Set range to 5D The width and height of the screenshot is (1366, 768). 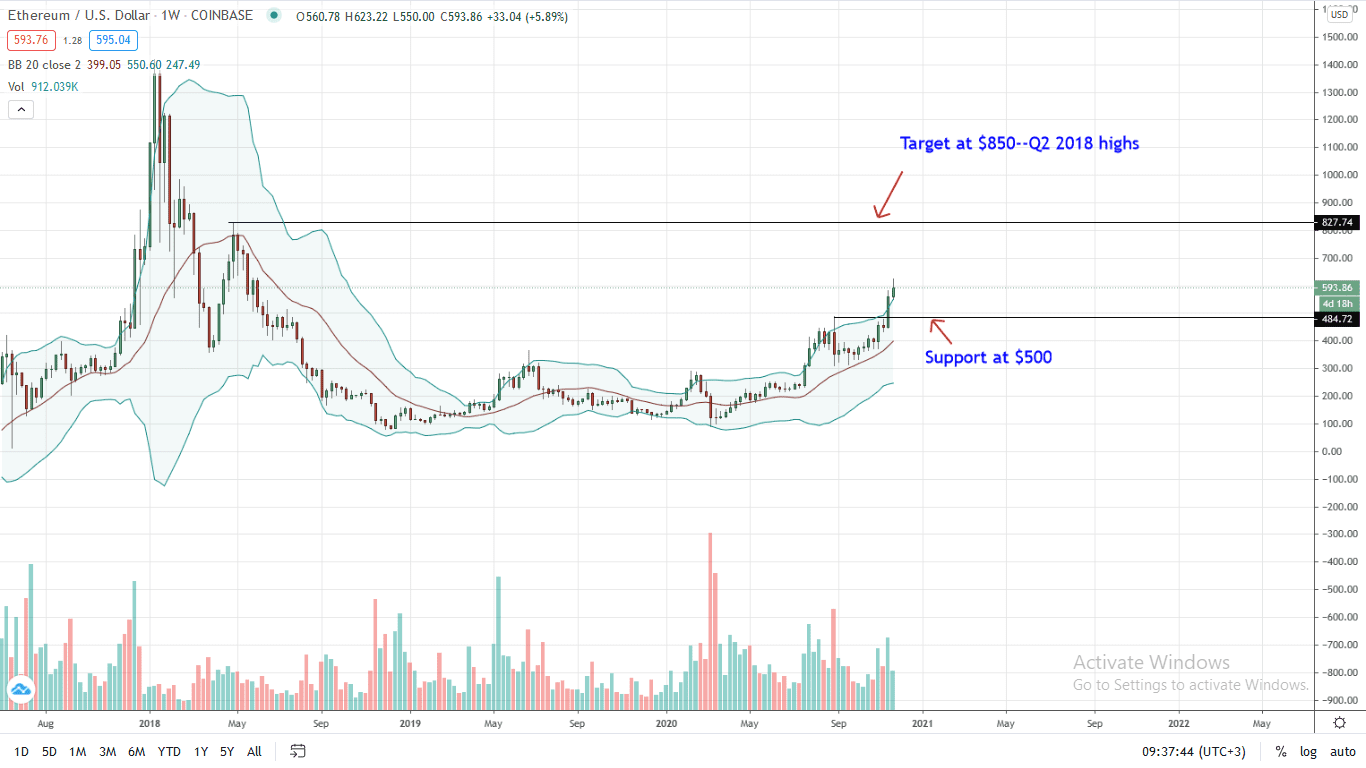pos(49,751)
